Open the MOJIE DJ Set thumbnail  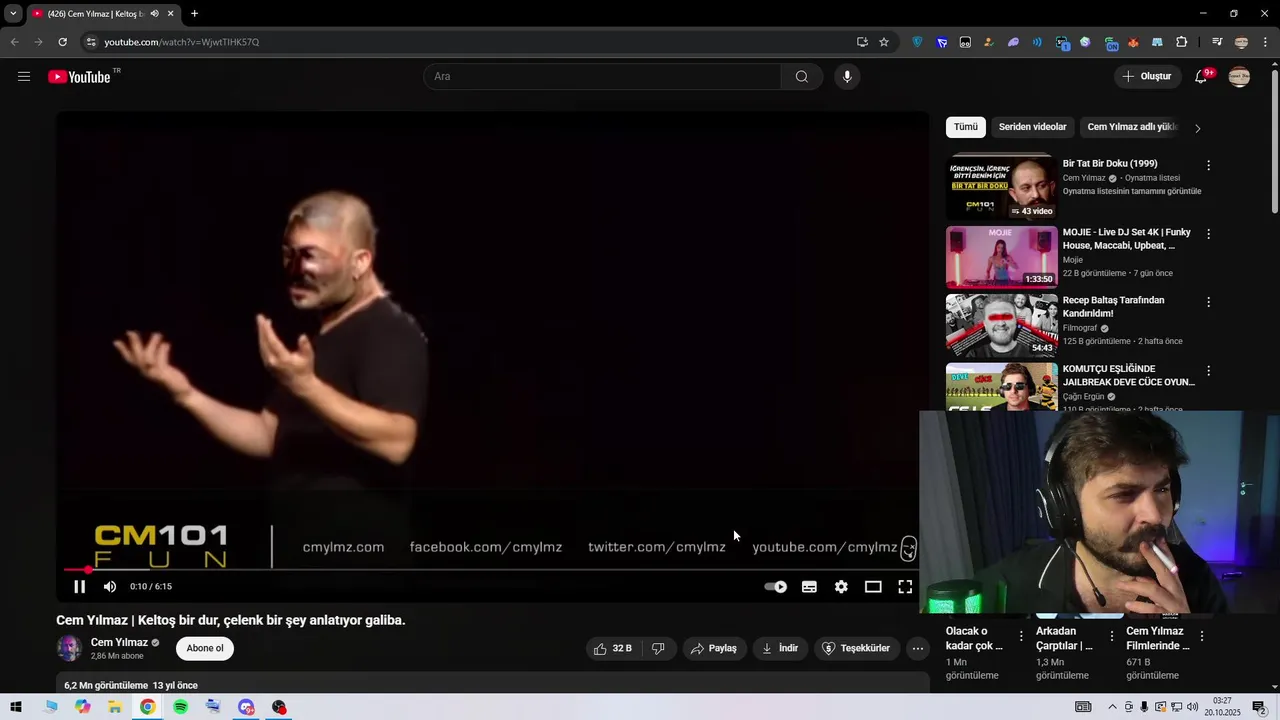[x=1001, y=257]
